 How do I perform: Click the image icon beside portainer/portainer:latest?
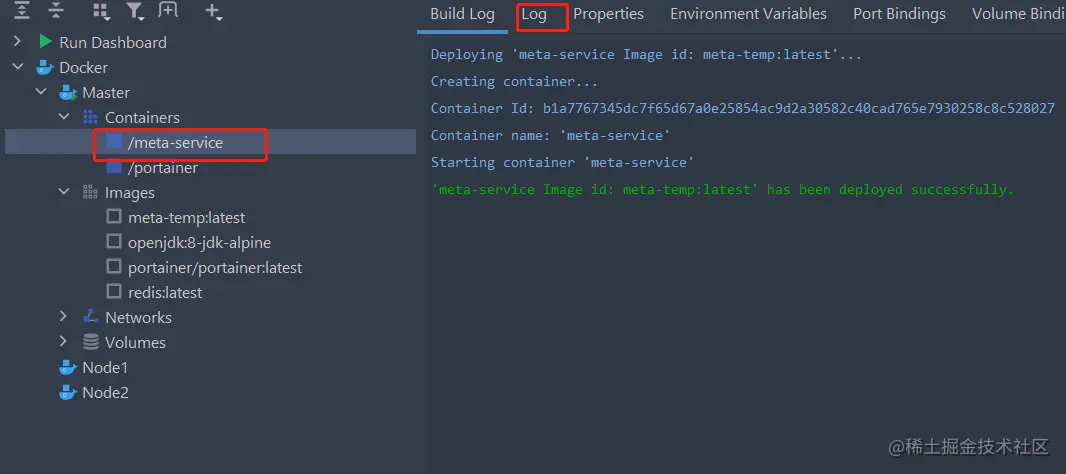point(114,267)
